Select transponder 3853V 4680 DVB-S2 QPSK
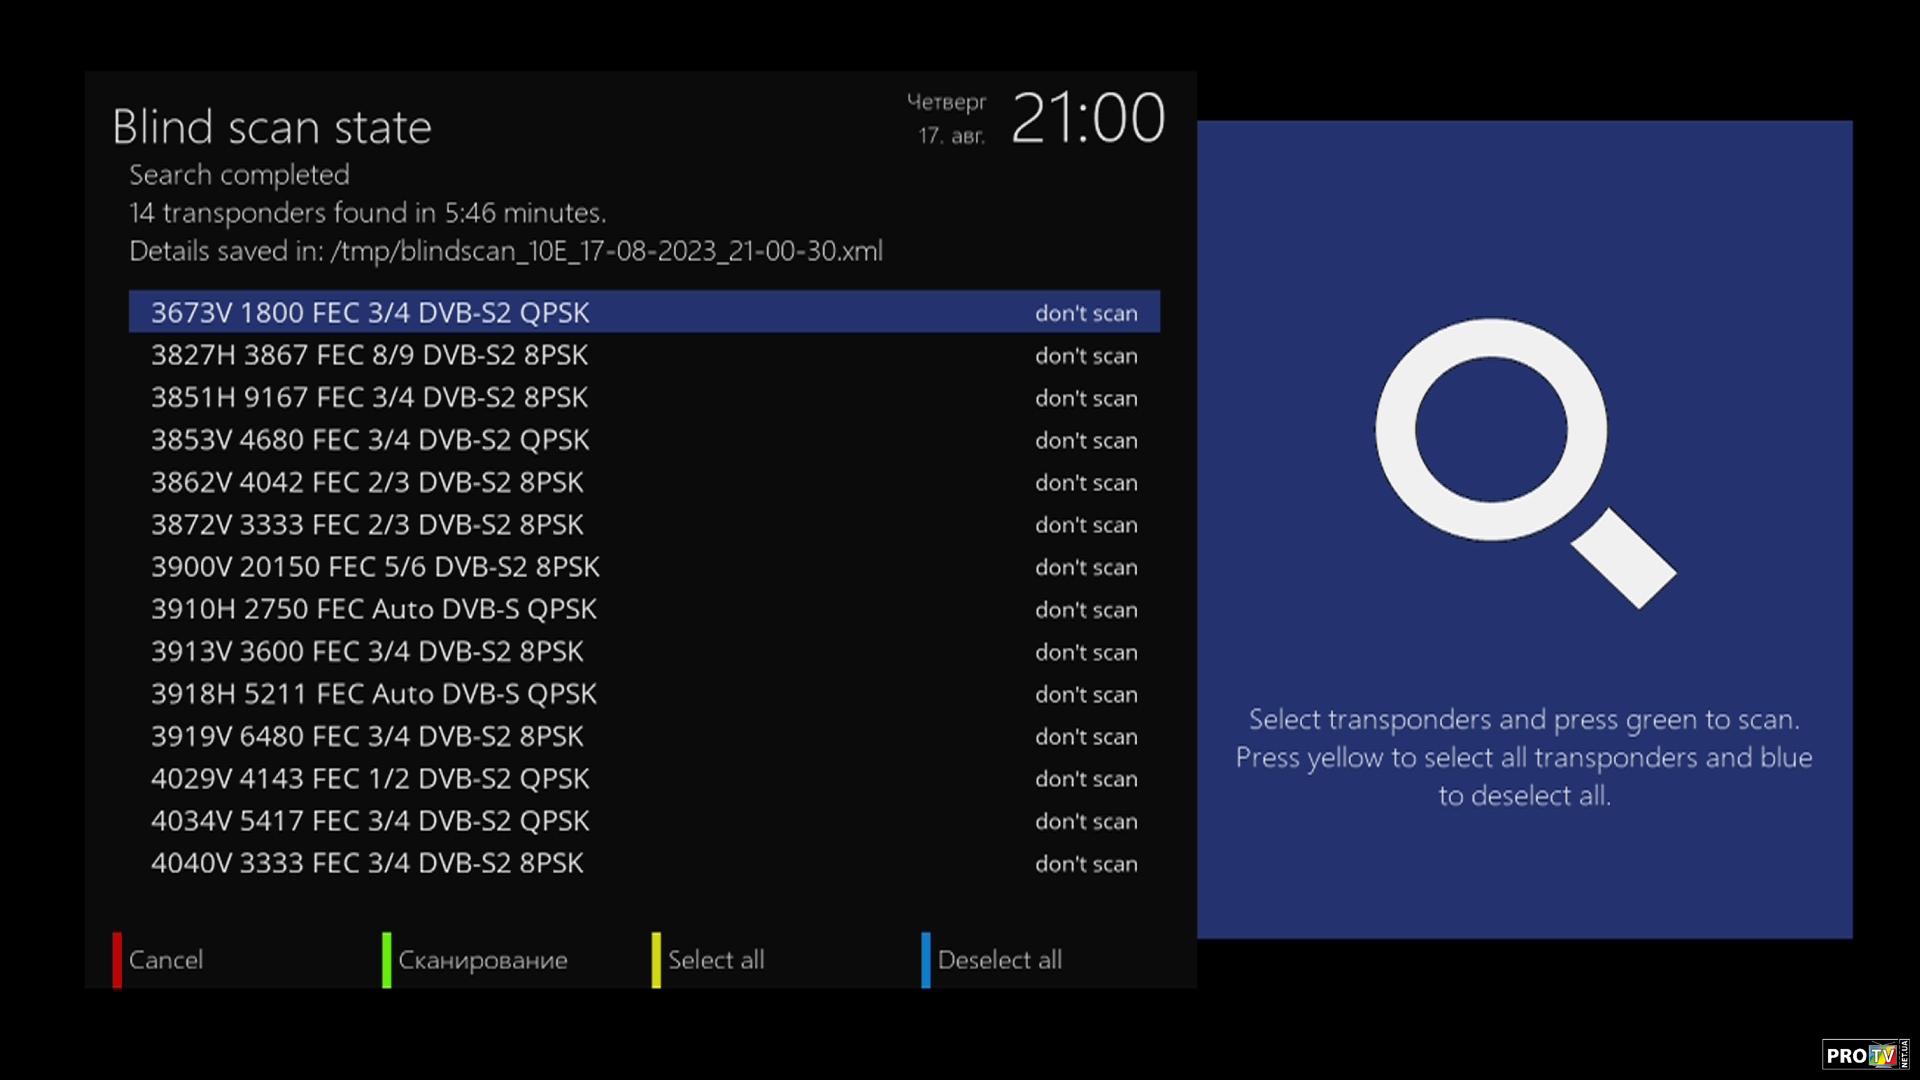Viewport: 1920px width, 1080px height. tap(370, 440)
